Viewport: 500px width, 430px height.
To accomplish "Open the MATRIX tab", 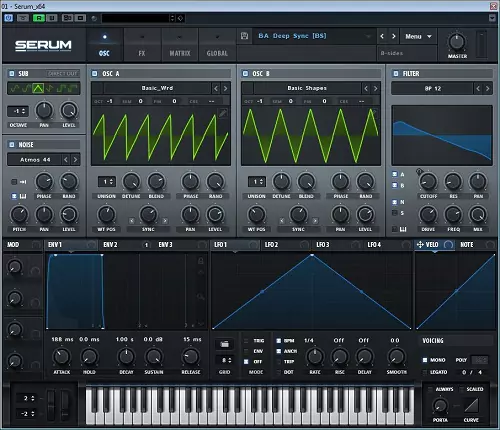I will point(180,45).
